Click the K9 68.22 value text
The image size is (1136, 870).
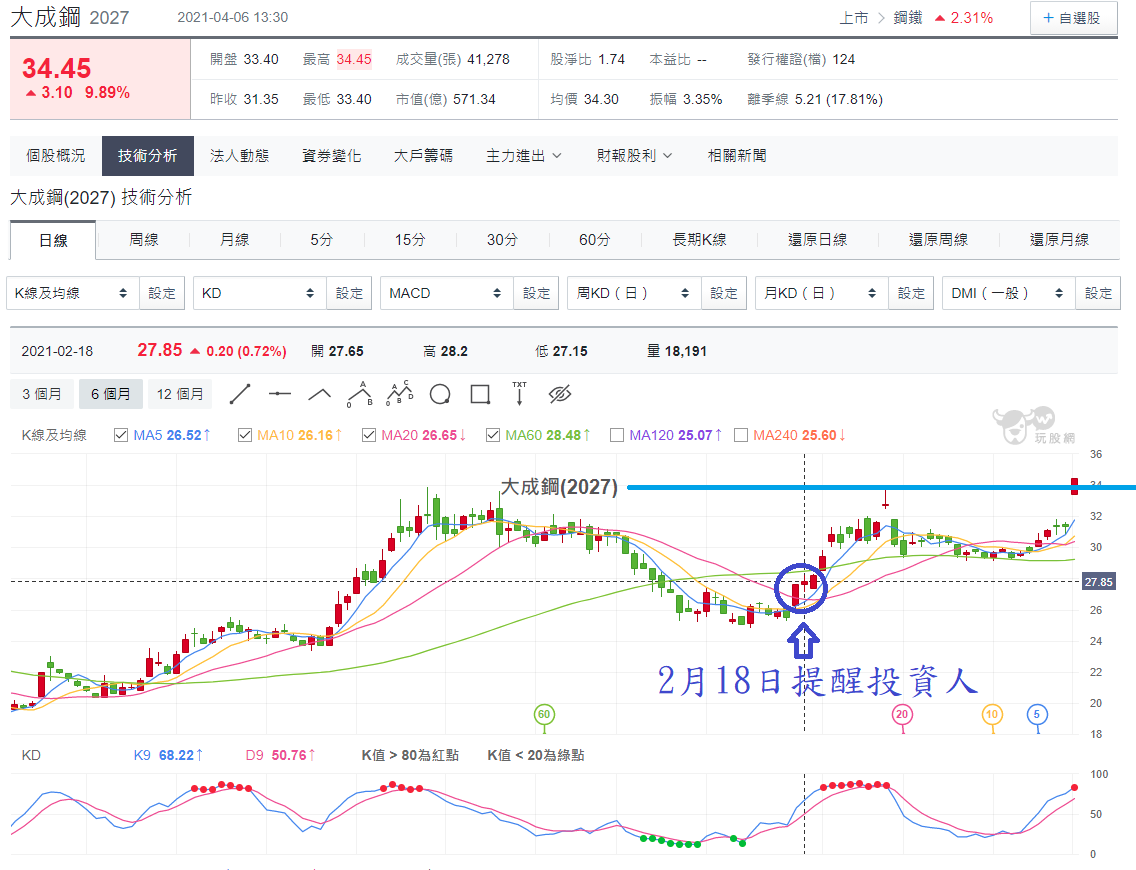(x=168, y=755)
